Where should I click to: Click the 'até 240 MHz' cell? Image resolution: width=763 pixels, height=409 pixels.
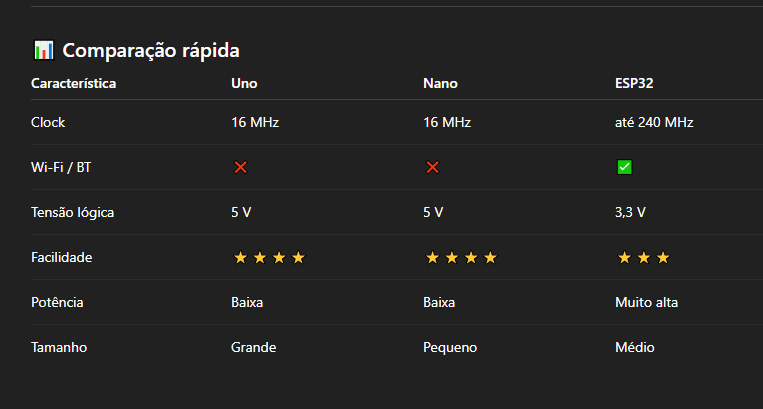click(654, 123)
